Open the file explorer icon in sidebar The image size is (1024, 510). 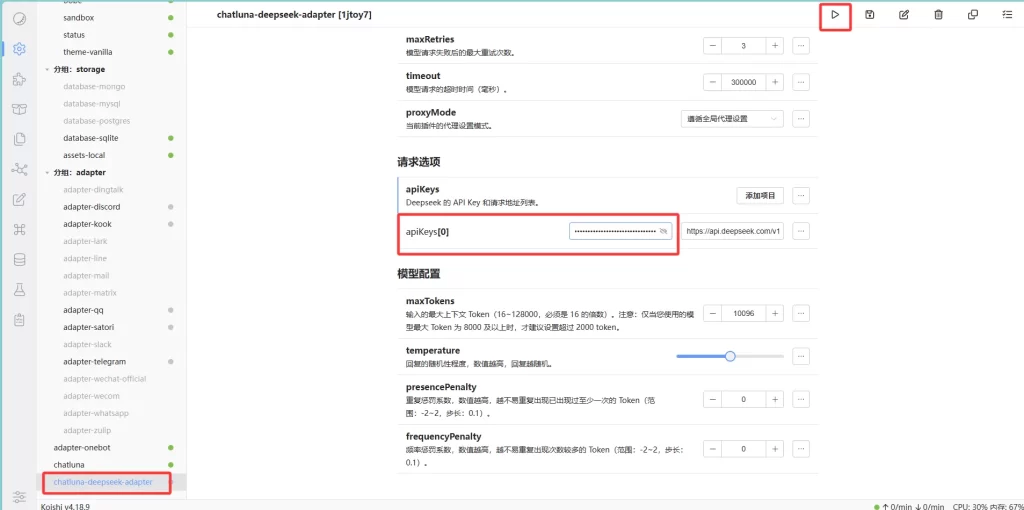[x=19, y=139]
